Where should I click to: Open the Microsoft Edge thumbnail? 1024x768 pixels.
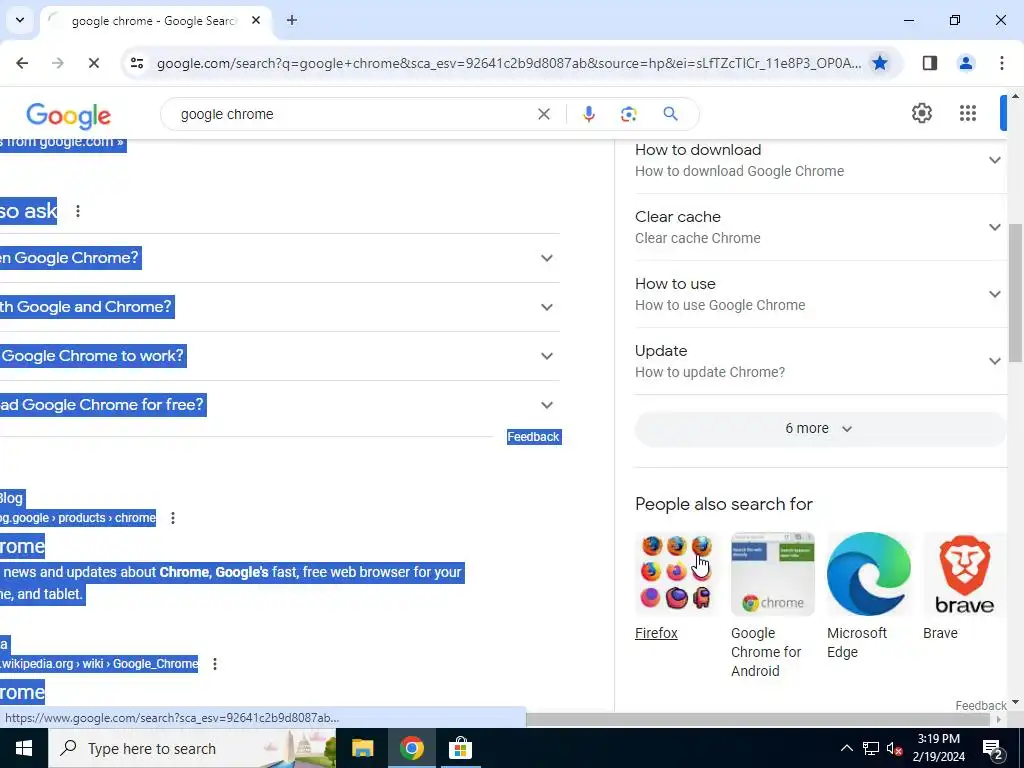point(869,574)
